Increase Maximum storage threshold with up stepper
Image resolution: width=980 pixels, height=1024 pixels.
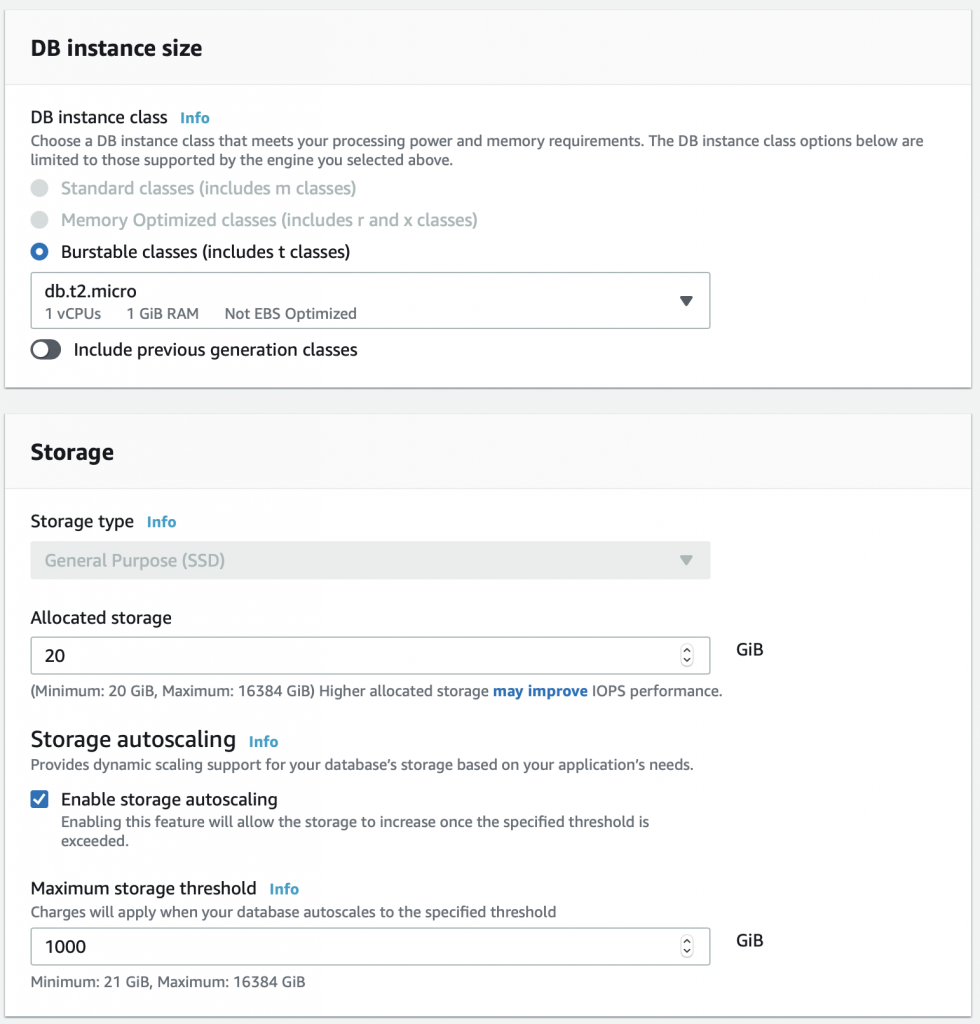(687, 940)
